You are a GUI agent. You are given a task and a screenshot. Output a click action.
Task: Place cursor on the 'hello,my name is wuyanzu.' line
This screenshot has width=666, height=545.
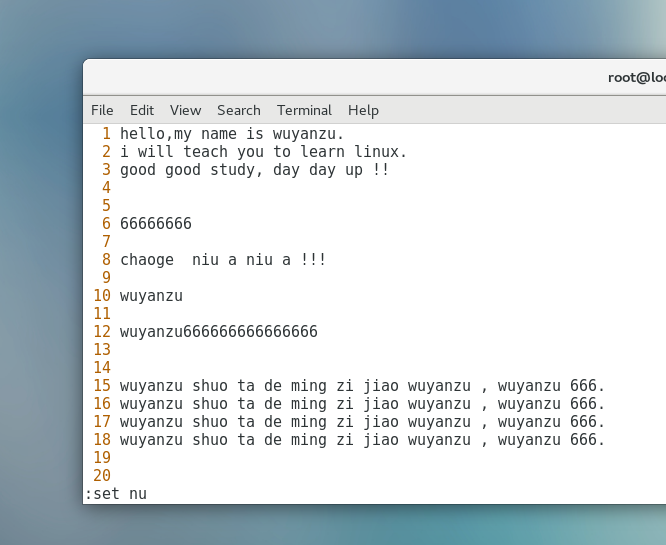pyautogui.click(x=232, y=134)
